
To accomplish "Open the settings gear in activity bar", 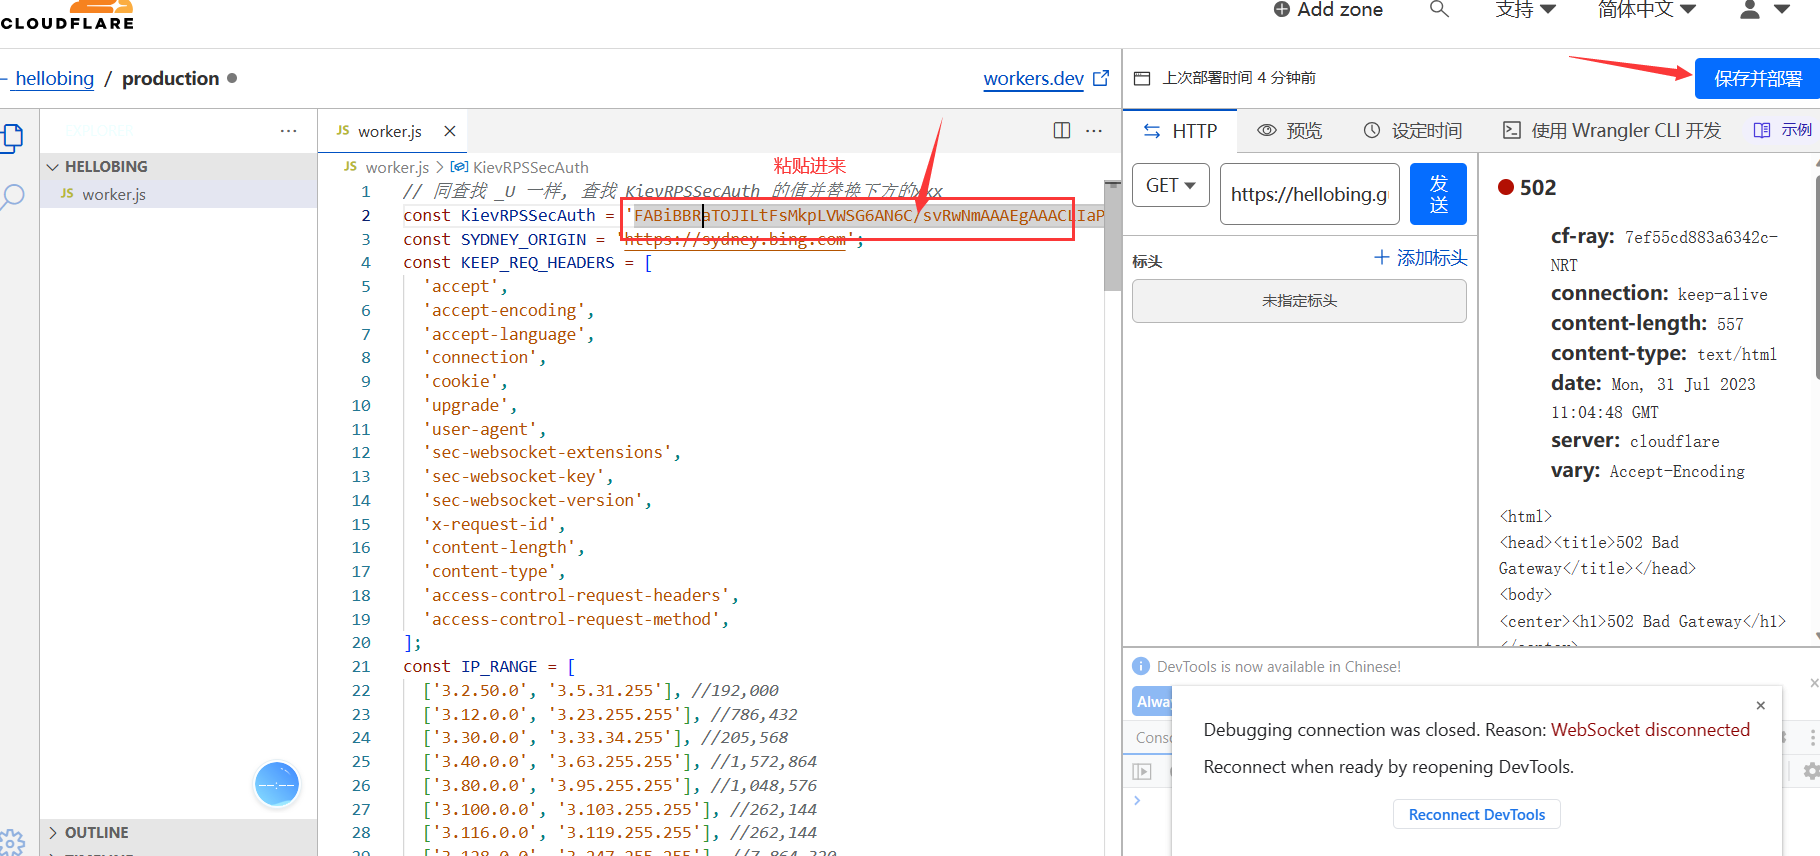I will (12, 842).
